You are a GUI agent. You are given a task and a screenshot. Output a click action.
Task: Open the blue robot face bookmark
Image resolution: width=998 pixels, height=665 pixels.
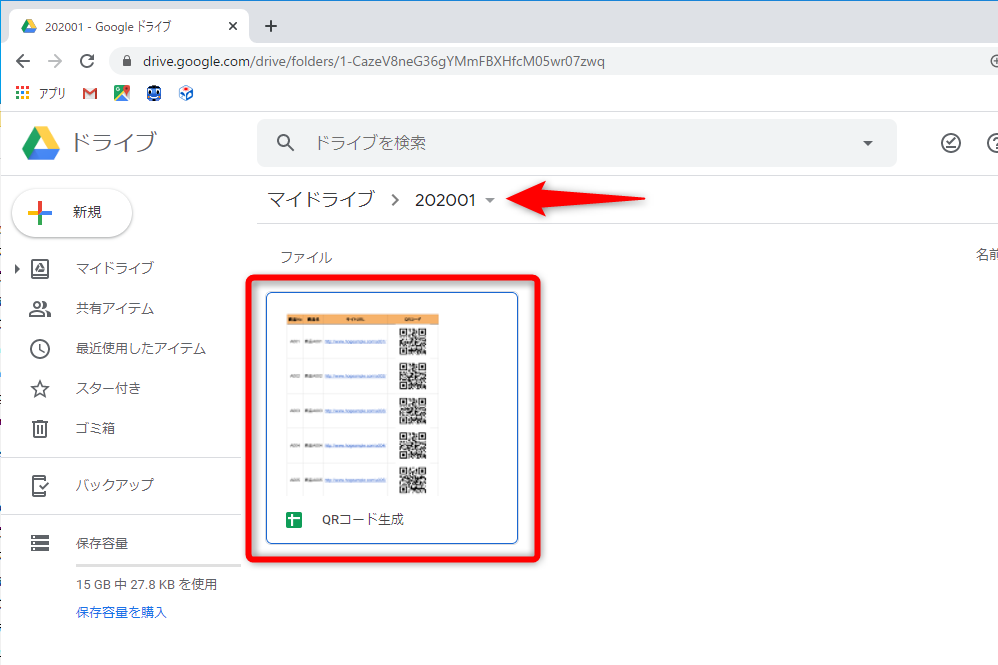(x=154, y=94)
